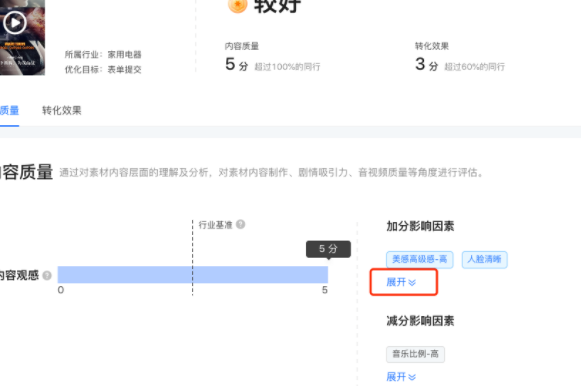Click the 行业基准 label
The width and height of the screenshot is (581, 386).
[215, 225]
